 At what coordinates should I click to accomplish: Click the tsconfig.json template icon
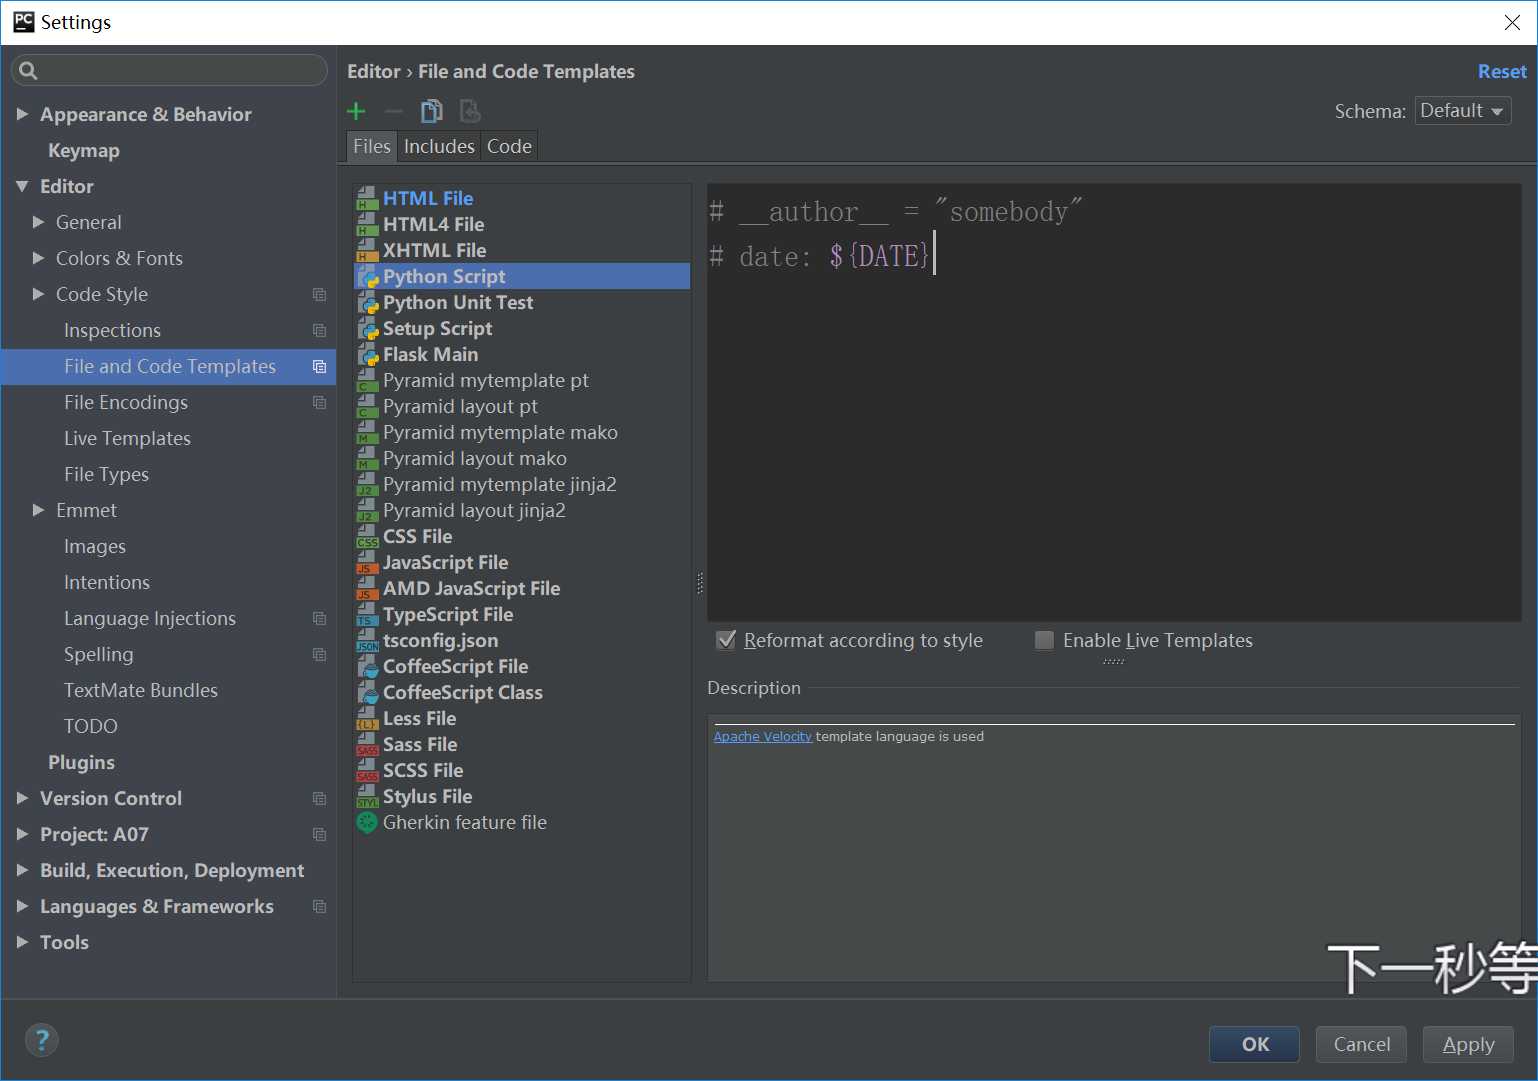point(367,641)
